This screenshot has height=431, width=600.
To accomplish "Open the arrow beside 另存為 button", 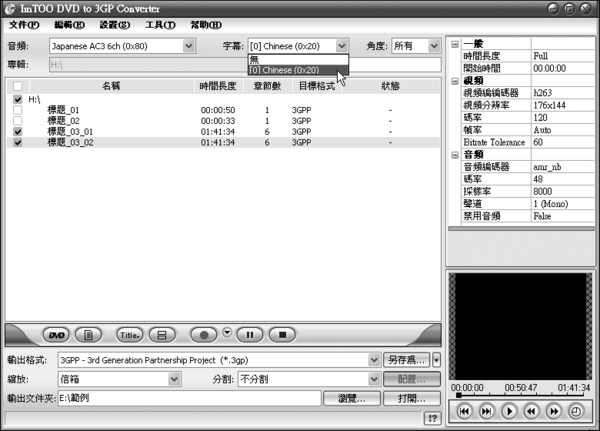I will coord(436,360).
